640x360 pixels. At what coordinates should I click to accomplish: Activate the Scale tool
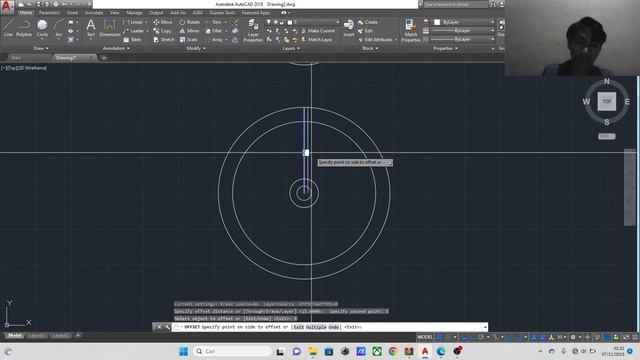tap(188, 40)
